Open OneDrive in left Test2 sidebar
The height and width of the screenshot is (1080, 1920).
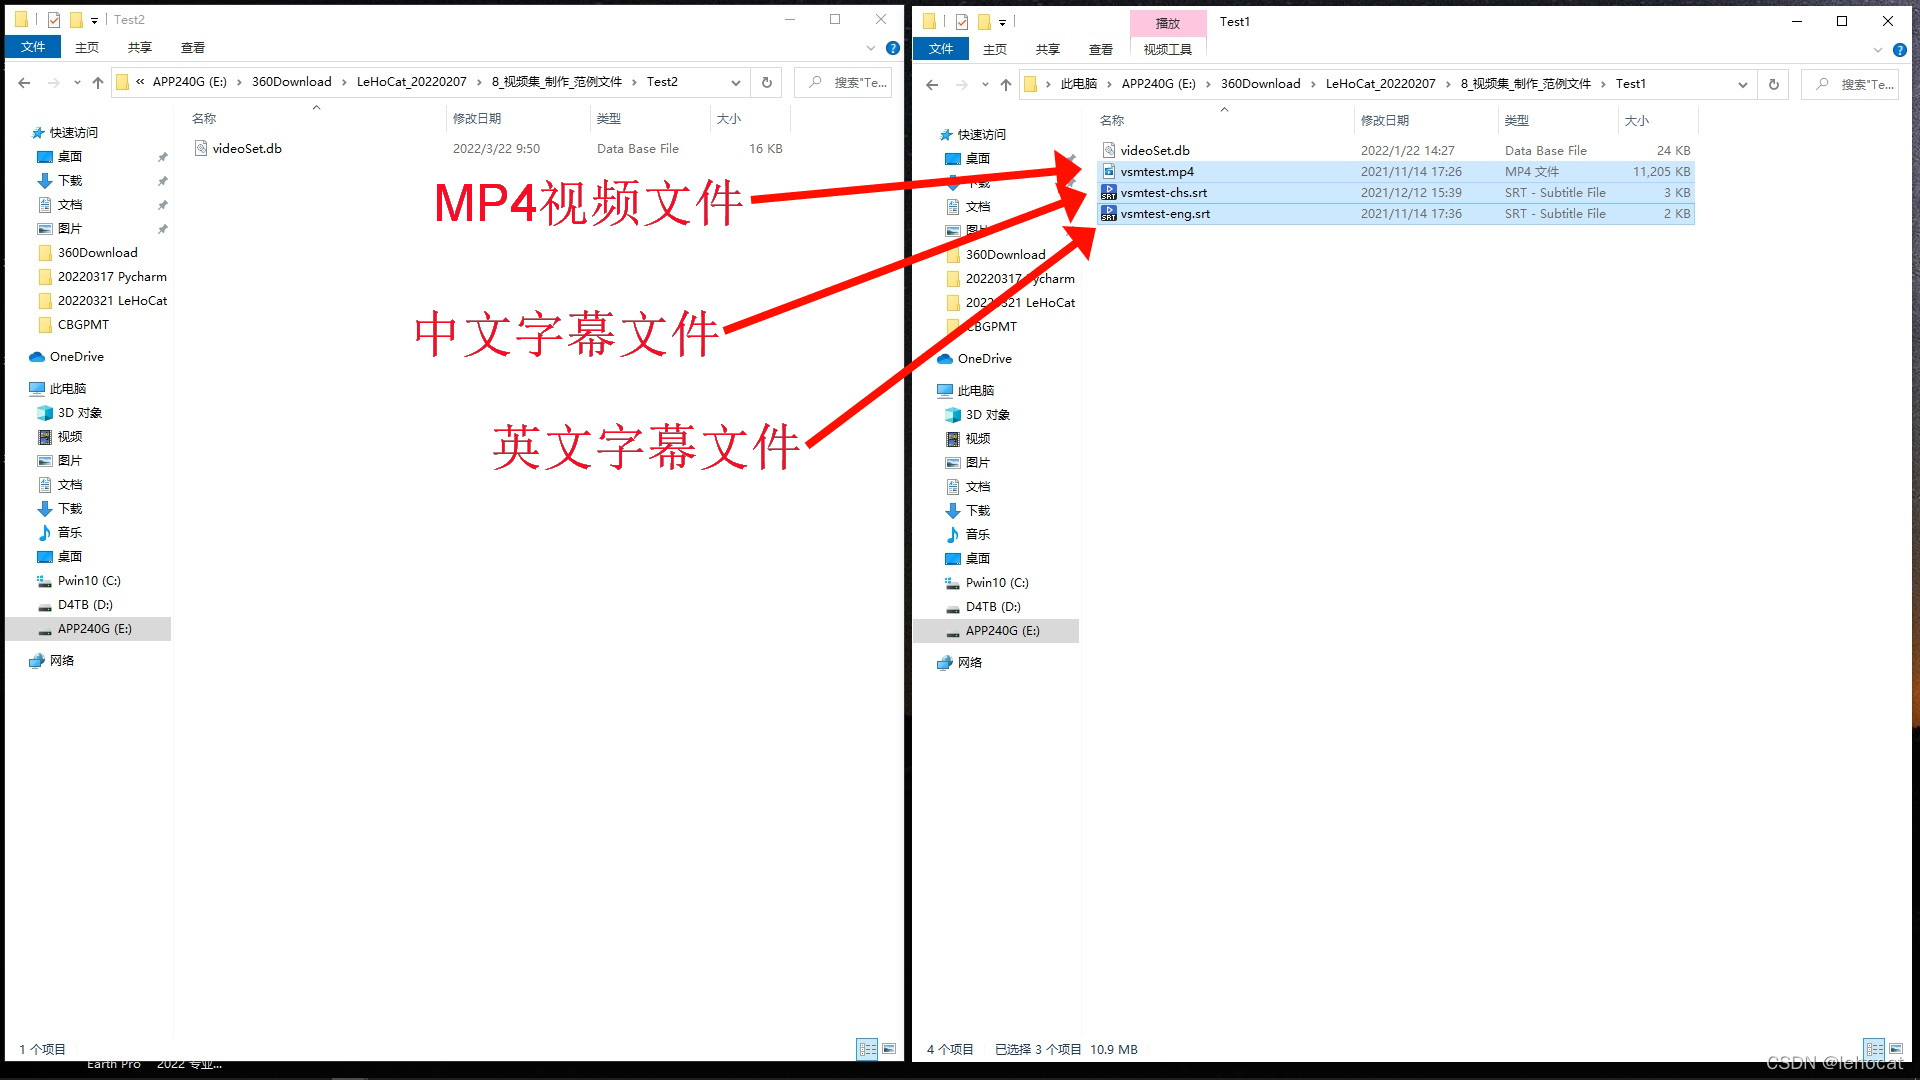(x=76, y=356)
